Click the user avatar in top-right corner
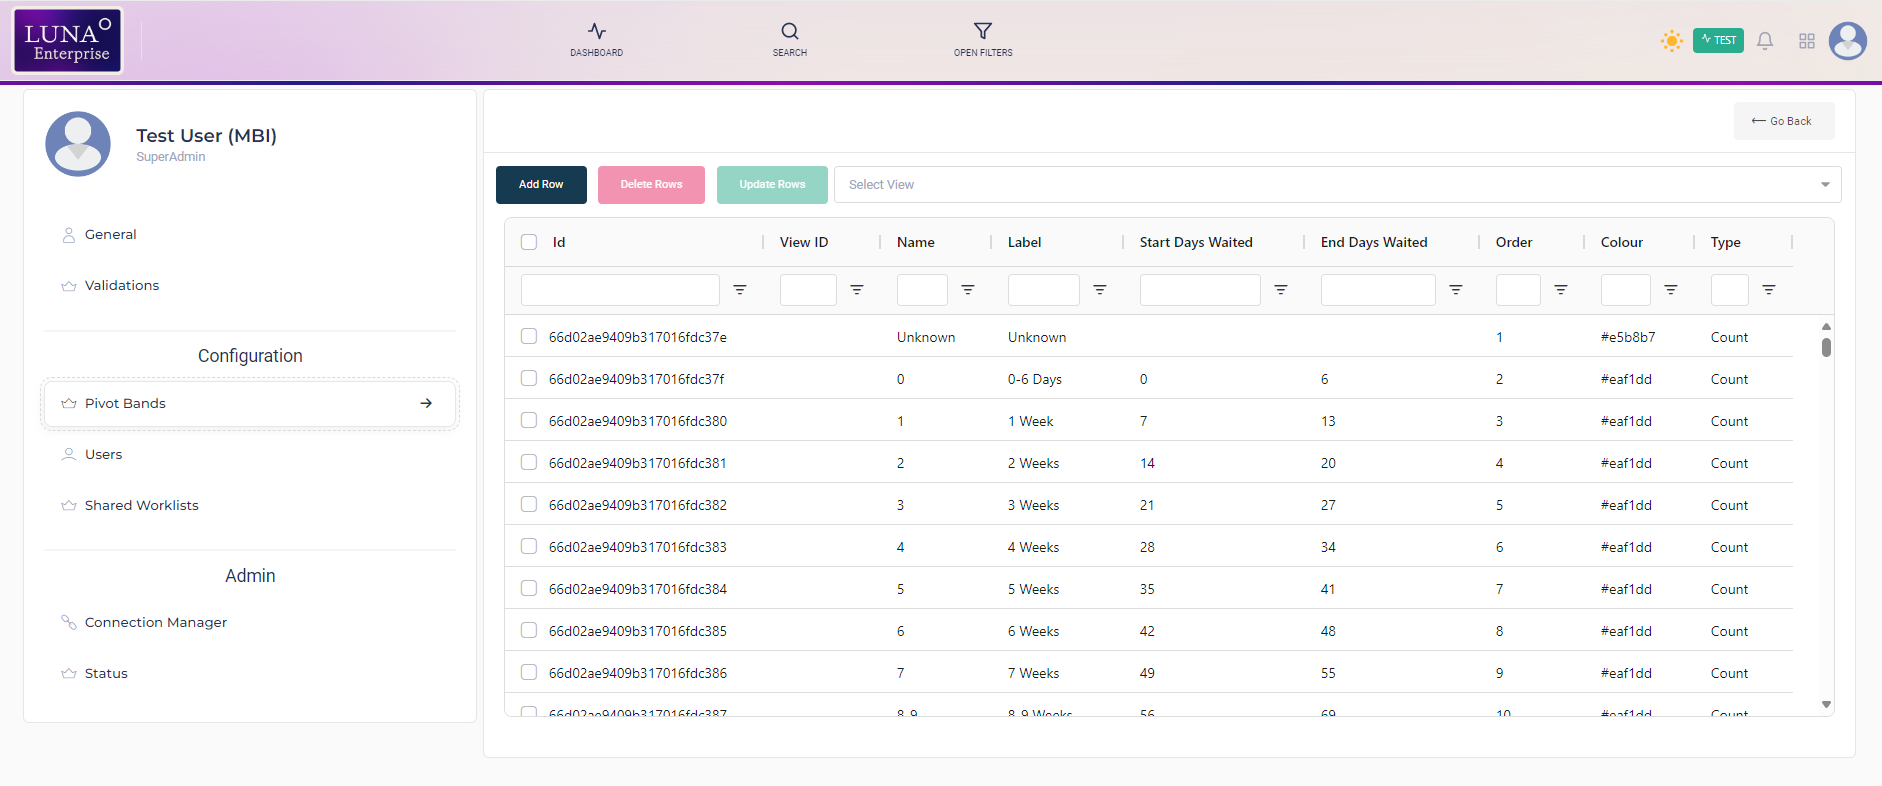The height and width of the screenshot is (786, 1882). (1847, 41)
